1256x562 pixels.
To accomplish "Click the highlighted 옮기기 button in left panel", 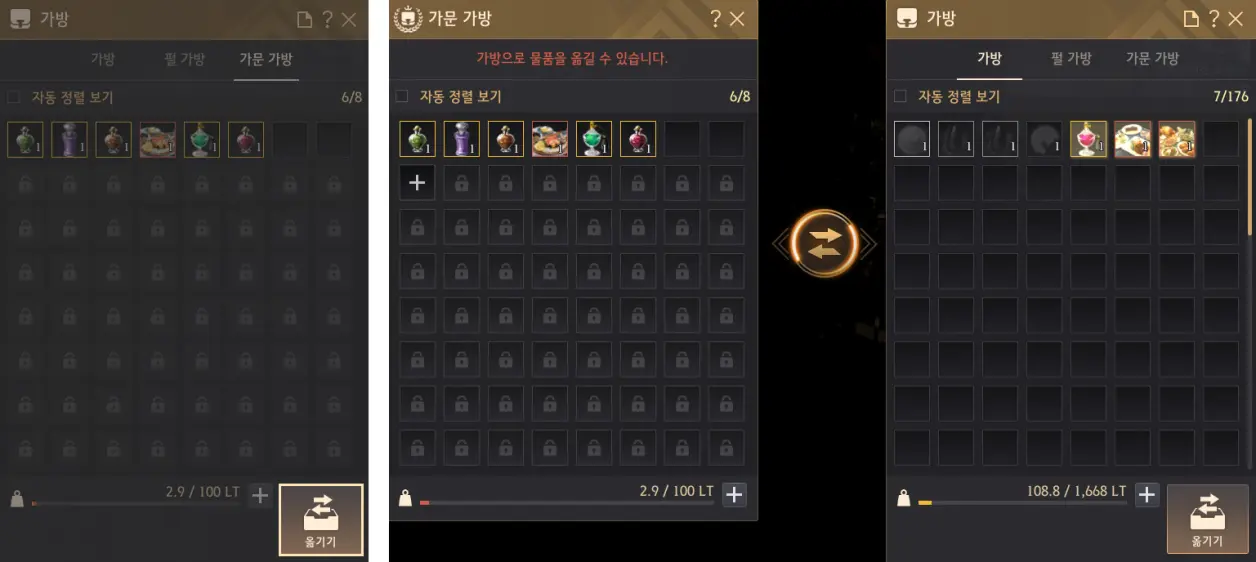I will pos(321,519).
